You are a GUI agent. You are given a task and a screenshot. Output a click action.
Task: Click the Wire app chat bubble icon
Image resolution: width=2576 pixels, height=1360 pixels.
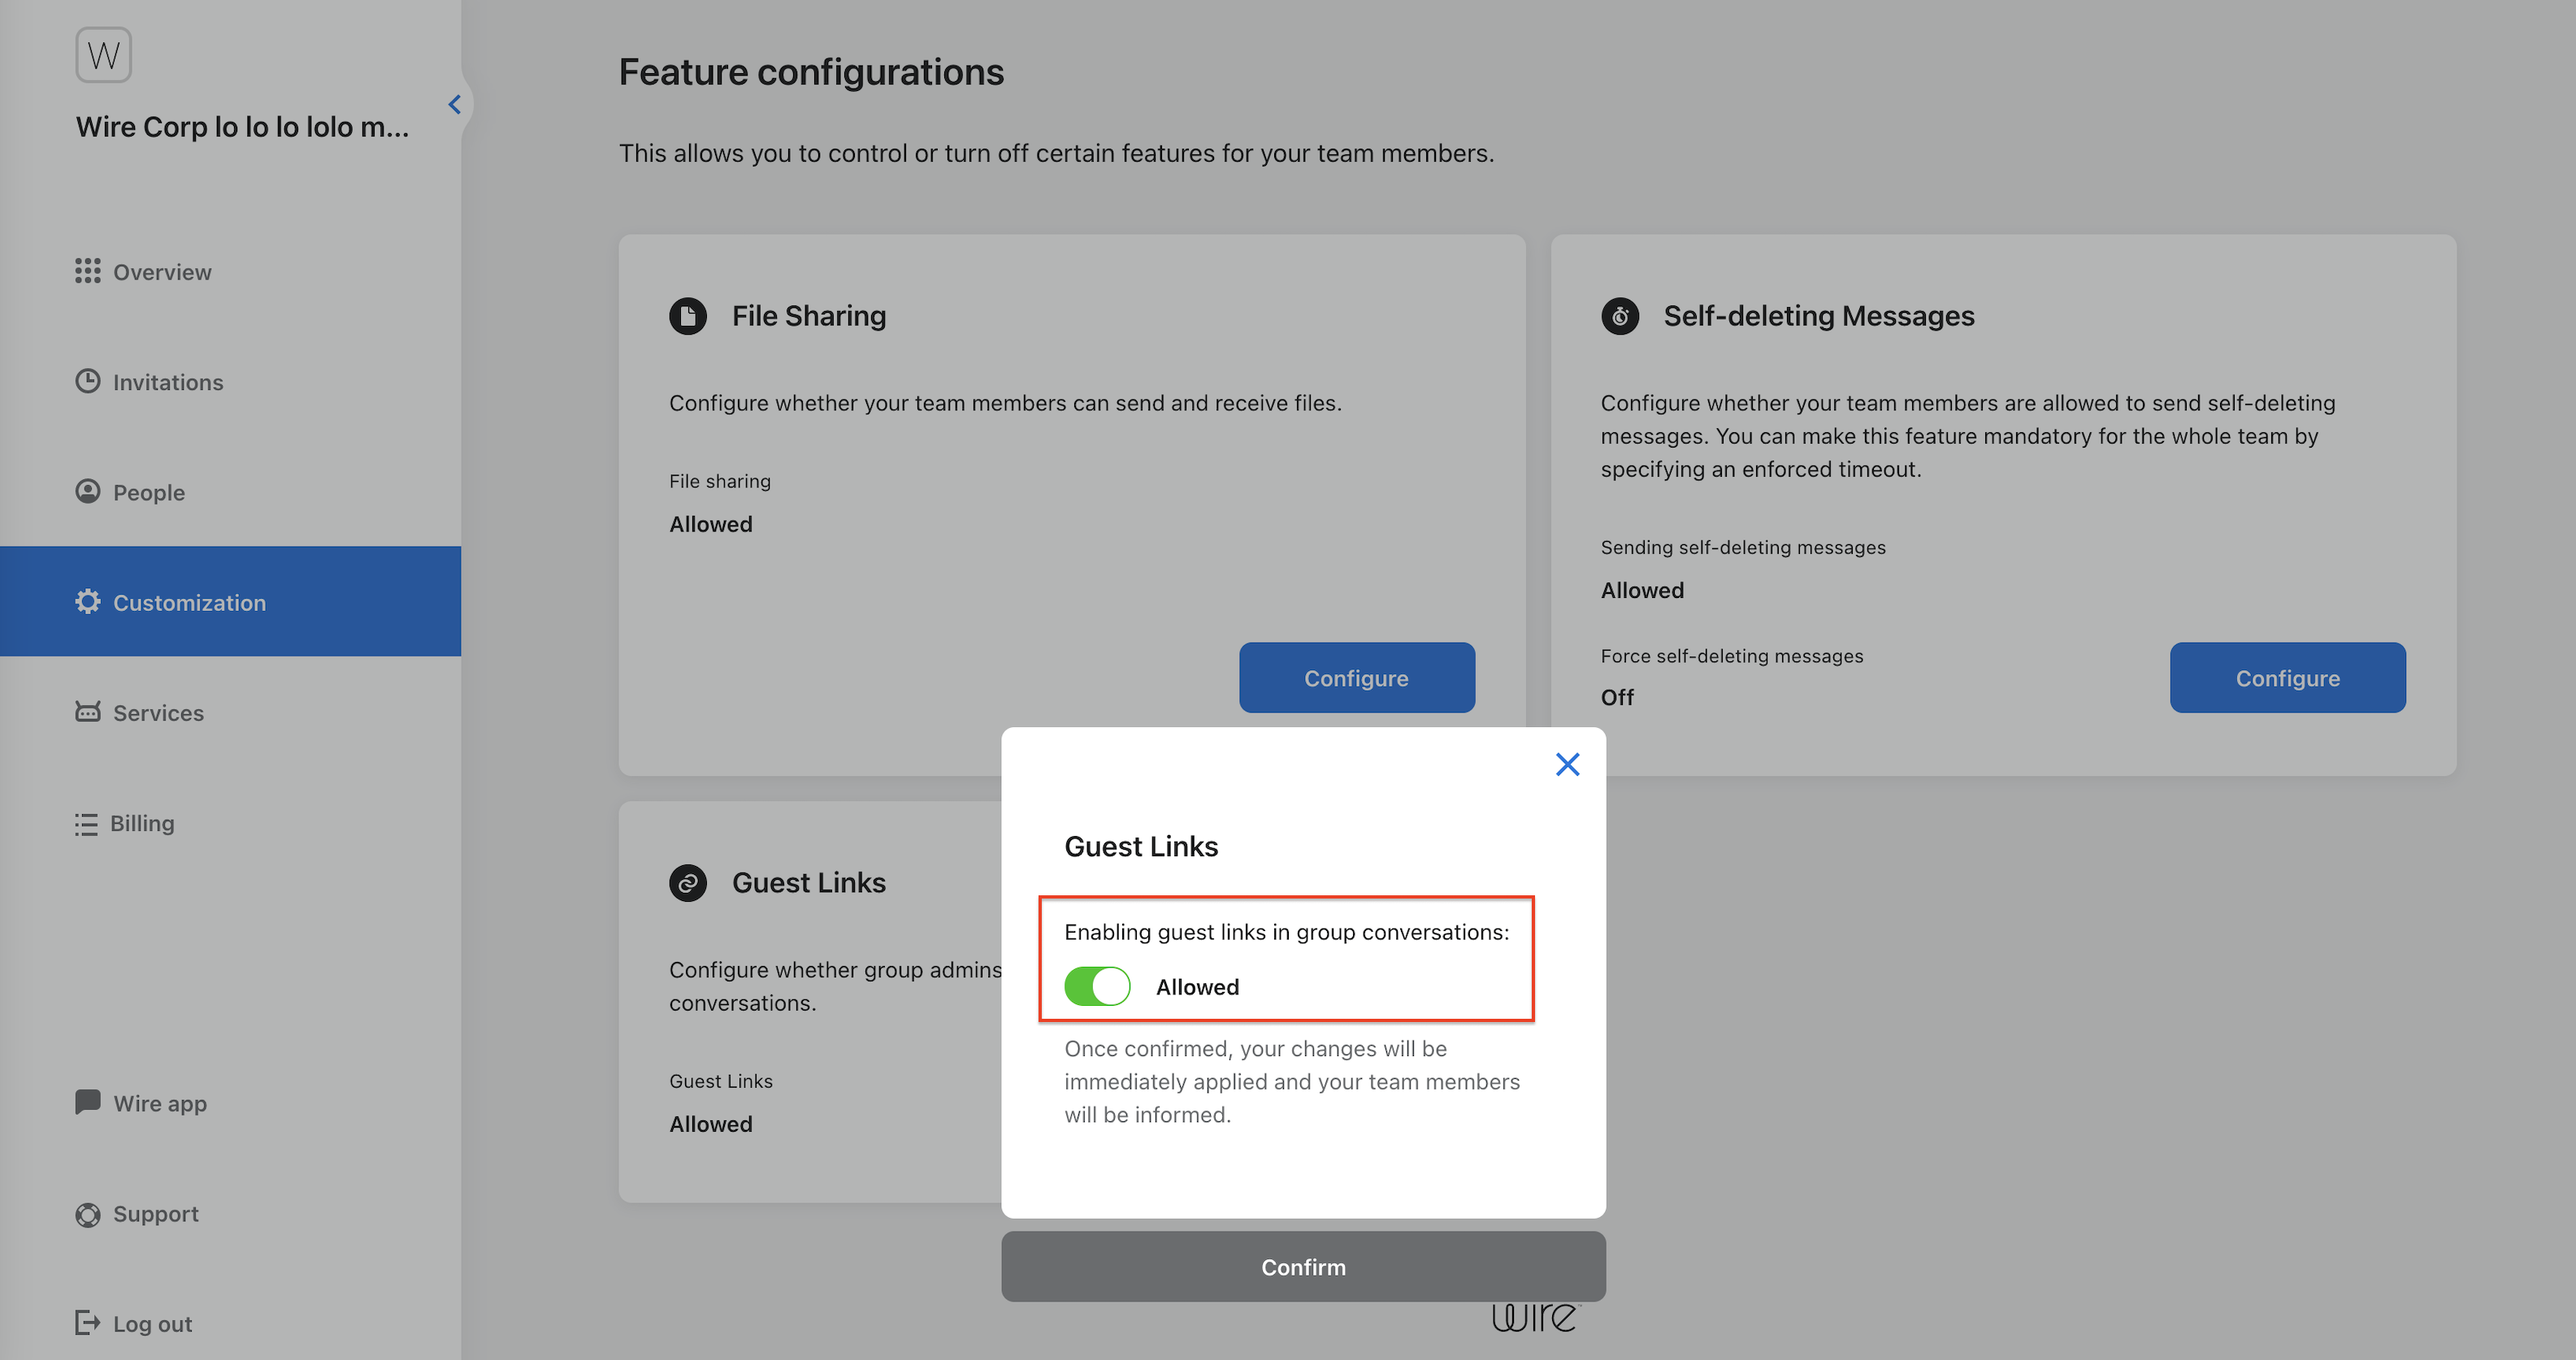[87, 1102]
